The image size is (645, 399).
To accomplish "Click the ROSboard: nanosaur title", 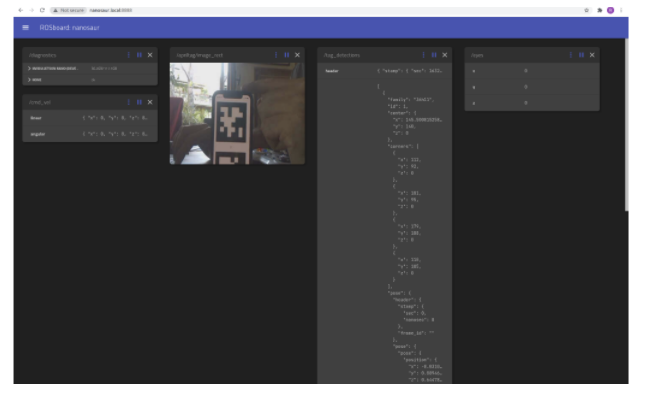I will 70,28.
